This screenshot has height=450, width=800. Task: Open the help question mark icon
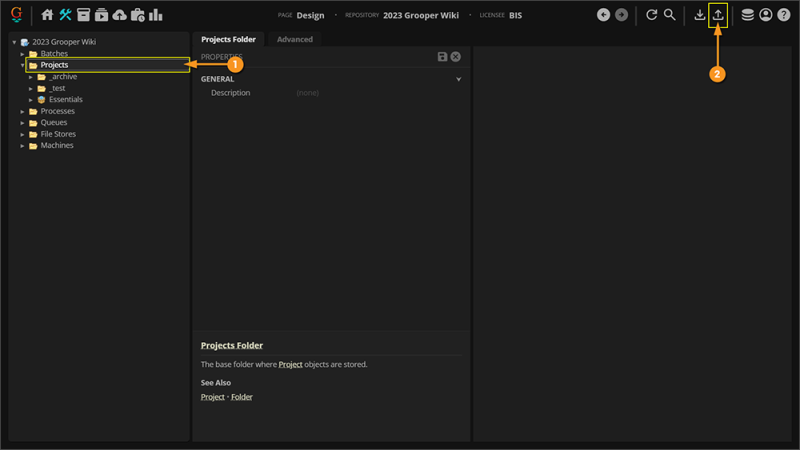click(x=783, y=15)
